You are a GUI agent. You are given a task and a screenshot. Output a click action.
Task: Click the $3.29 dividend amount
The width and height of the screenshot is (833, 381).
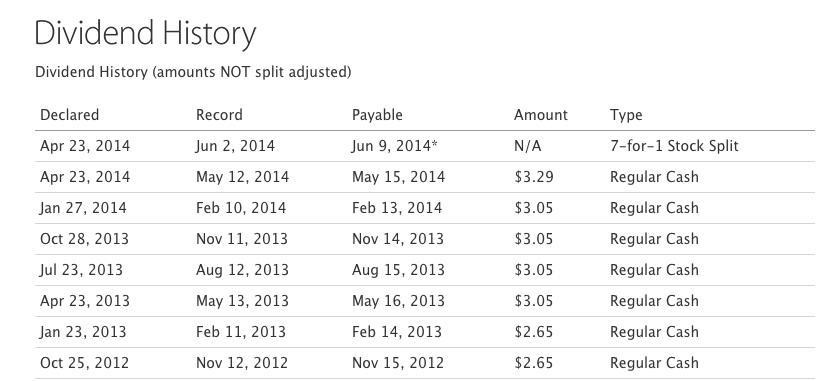(x=534, y=176)
